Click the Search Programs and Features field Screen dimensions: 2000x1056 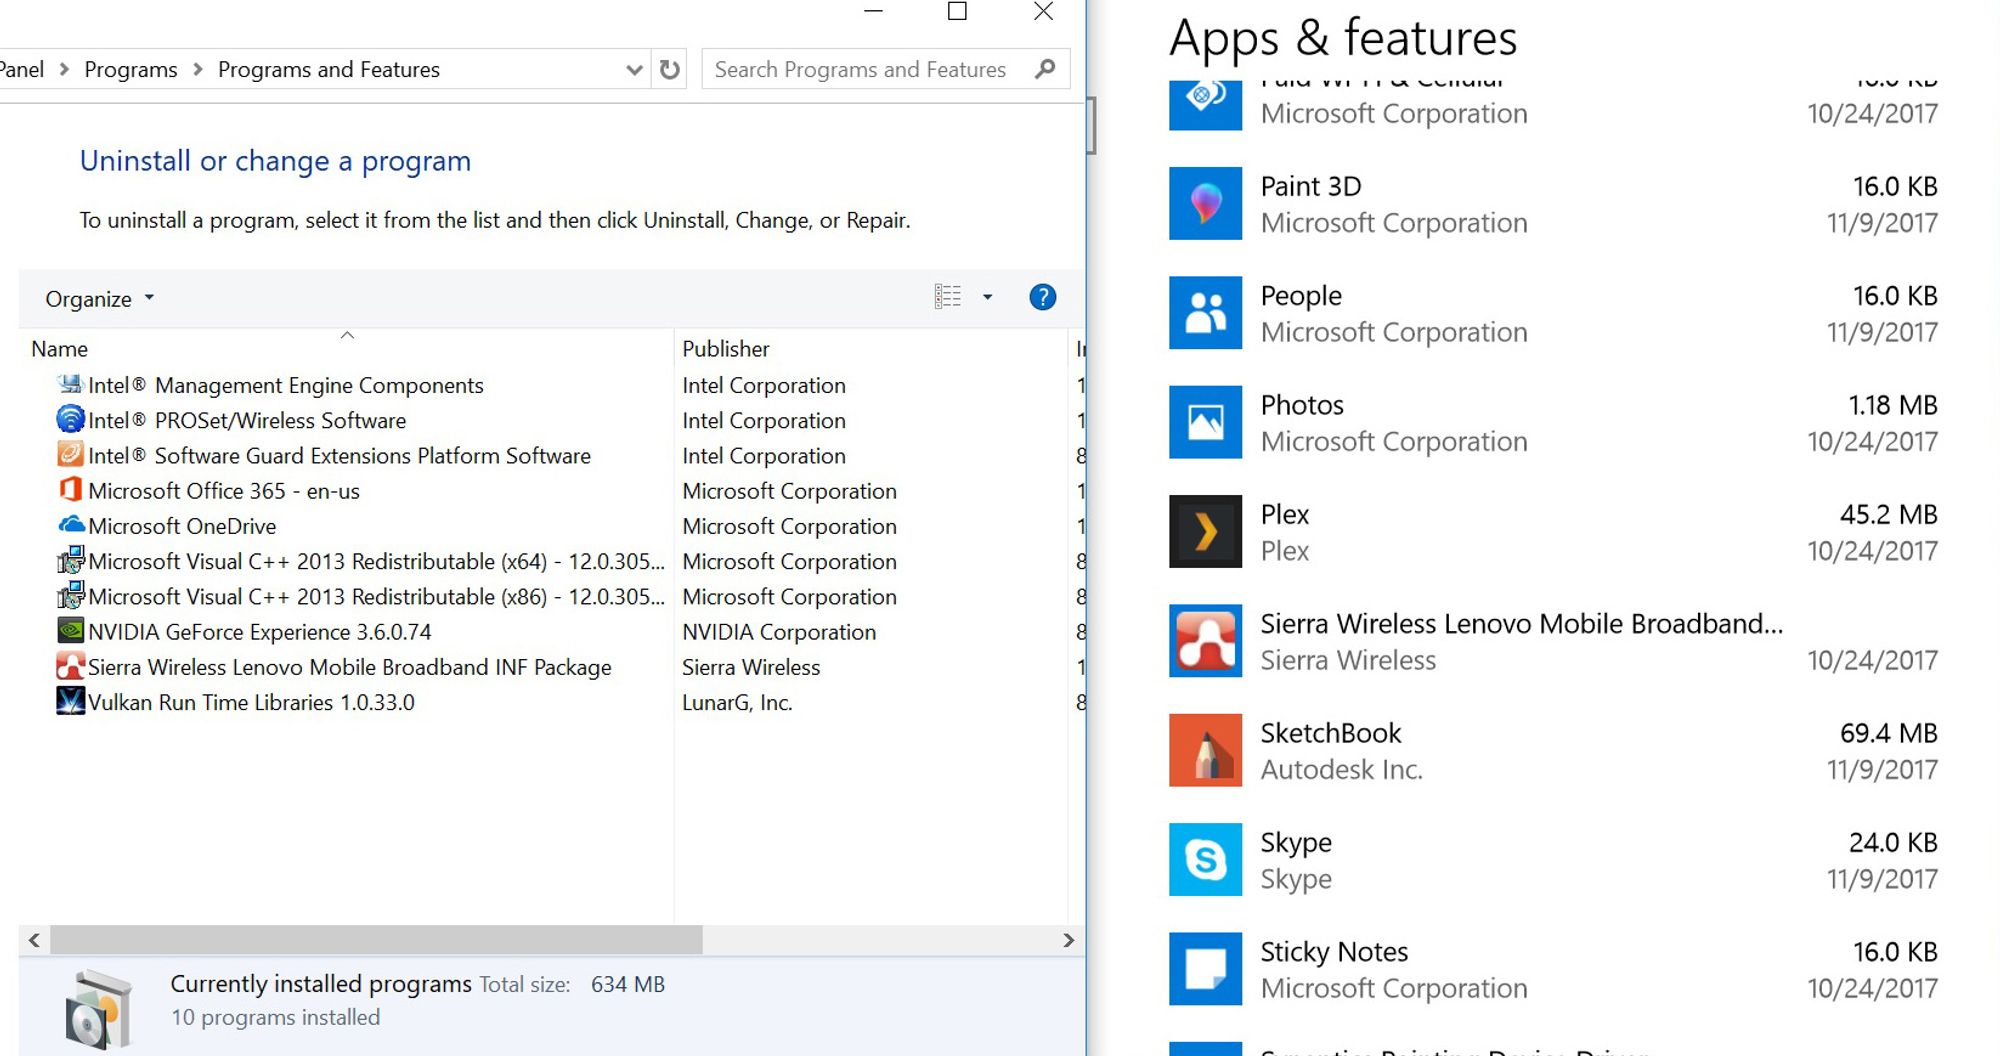pos(886,69)
